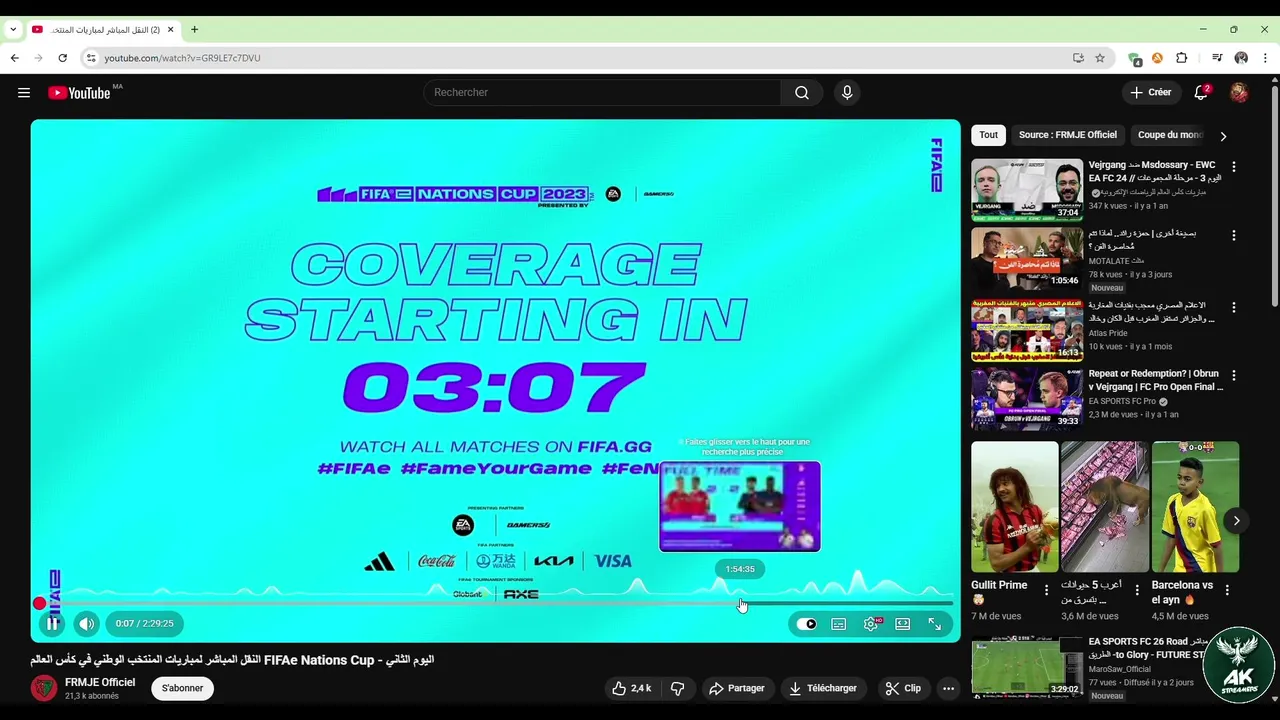Open the Barcelona vs el ayn short
This screenshot has width=1280, height=720.
click(1195, 507)
